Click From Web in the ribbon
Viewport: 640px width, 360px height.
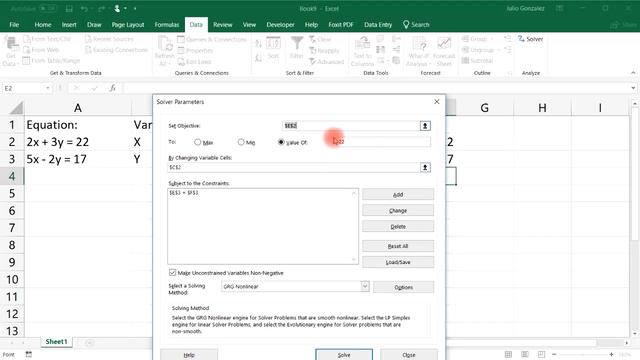point(41,50)
